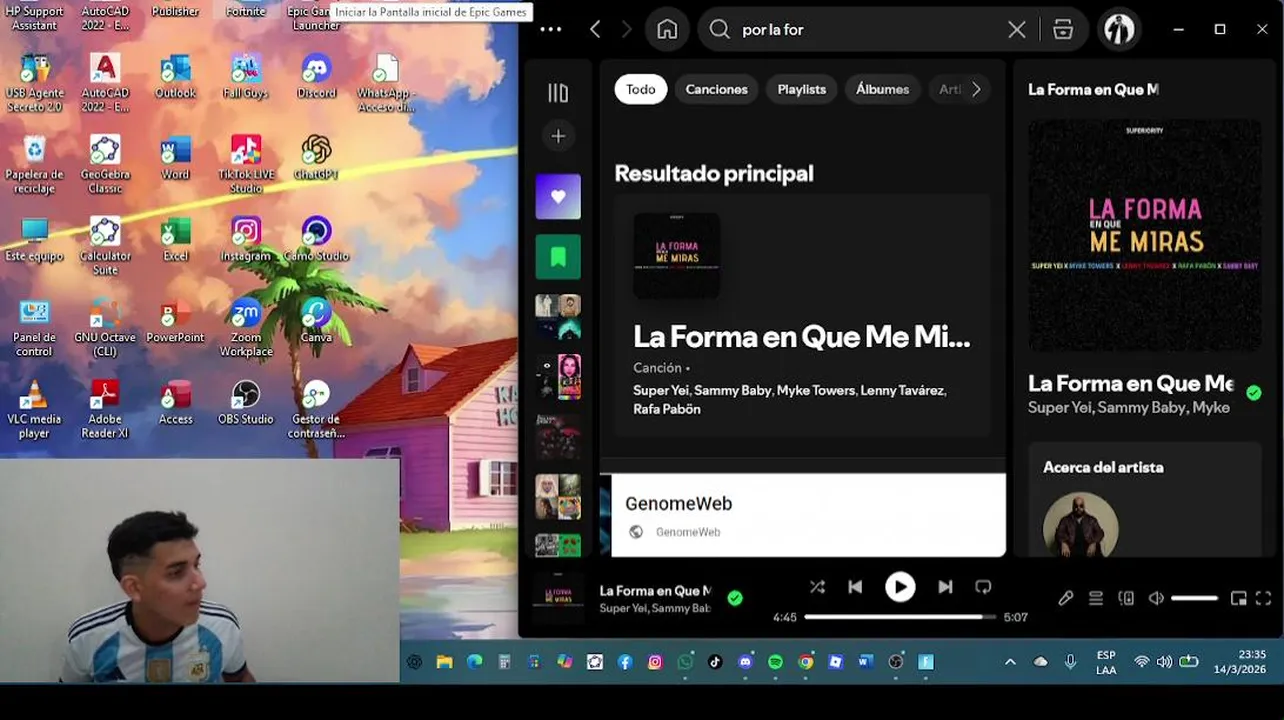Click the magnifying glass search icon
This screenshot has height=720, width=1284.
719,30
